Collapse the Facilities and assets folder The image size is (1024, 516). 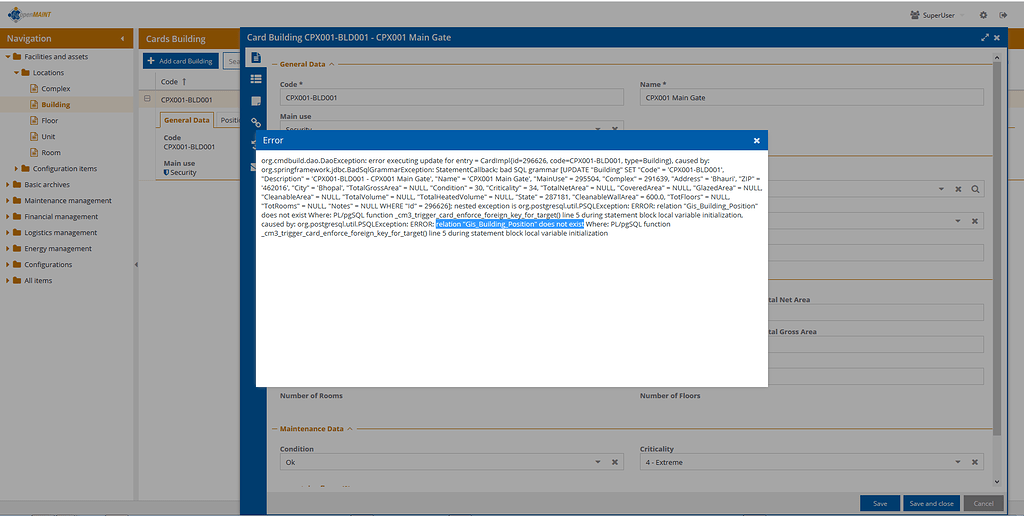(x=8, y=57)
